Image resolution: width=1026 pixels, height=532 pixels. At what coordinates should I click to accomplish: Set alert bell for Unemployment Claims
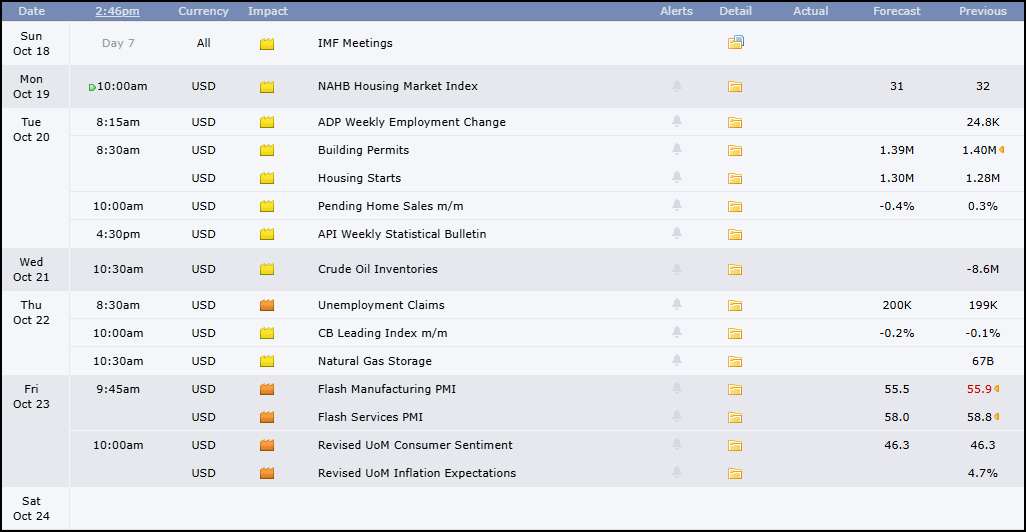[x=677, y=304]
